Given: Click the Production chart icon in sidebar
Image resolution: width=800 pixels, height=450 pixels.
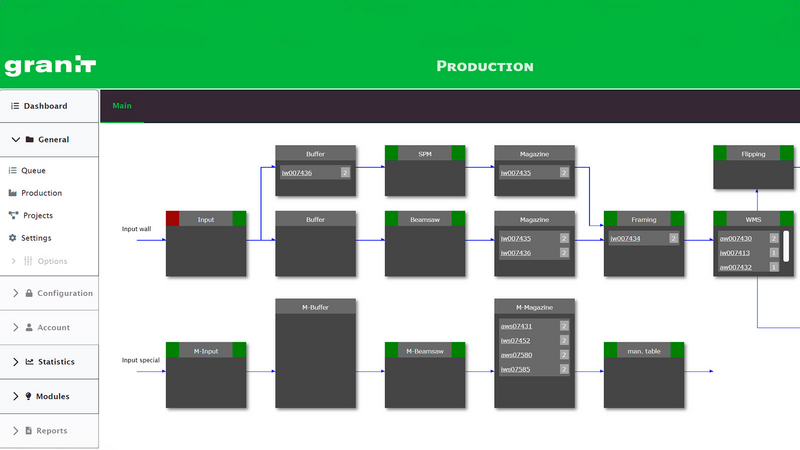Looking at the screenshot, I should tap(13, 193).
